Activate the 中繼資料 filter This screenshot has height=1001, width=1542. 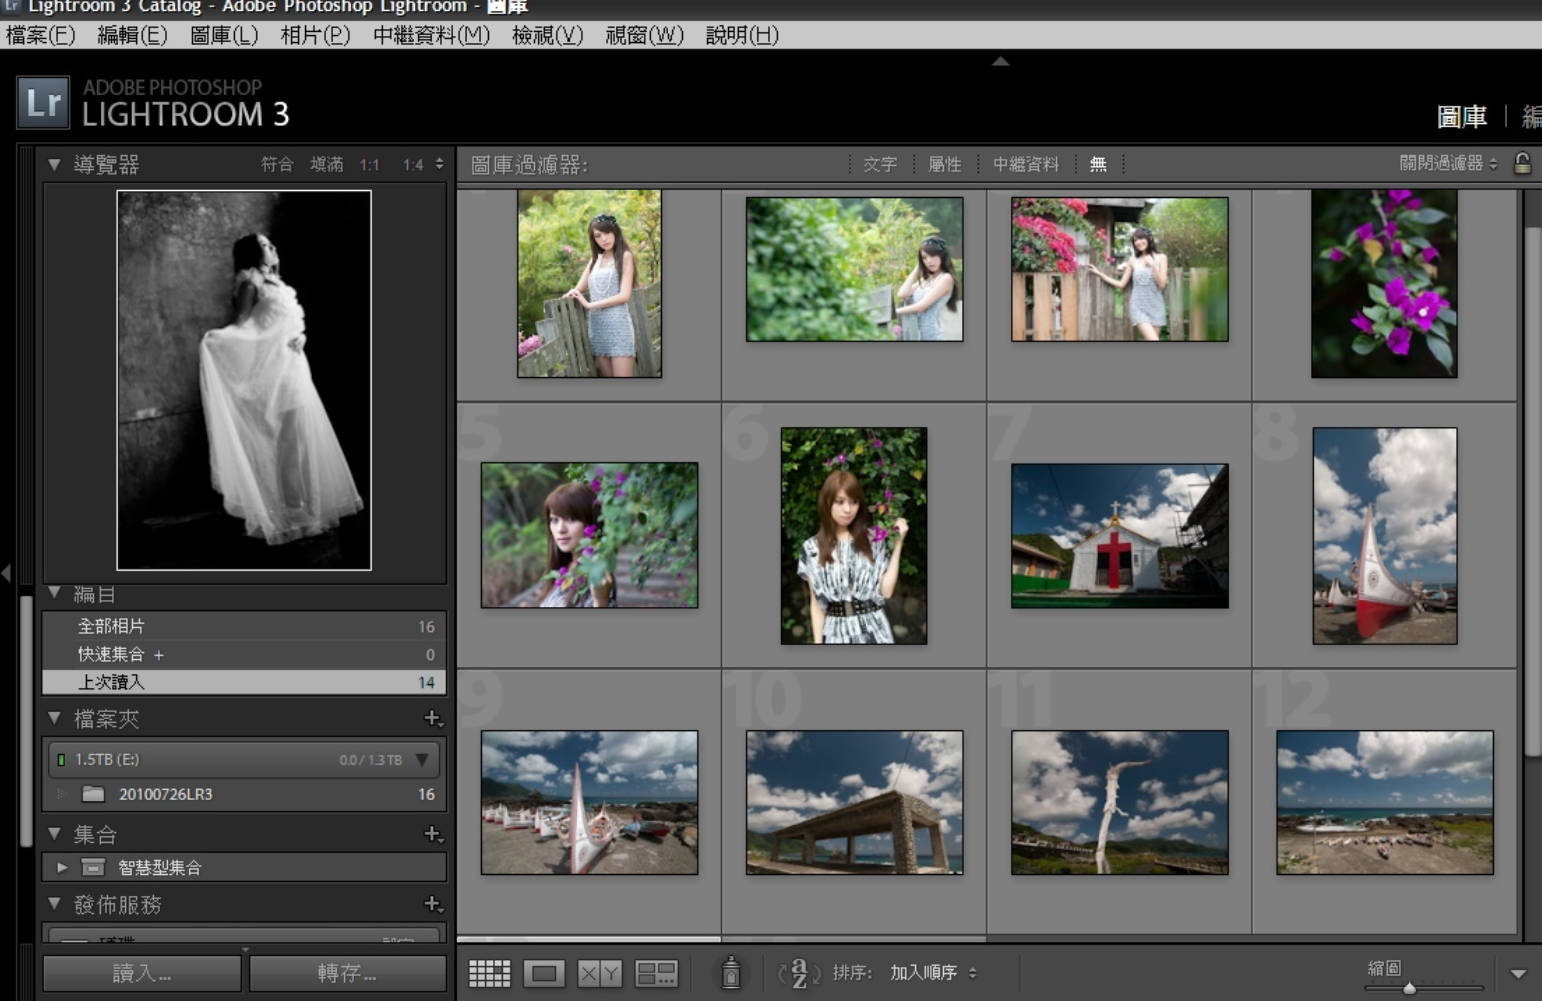(1025, 164)
